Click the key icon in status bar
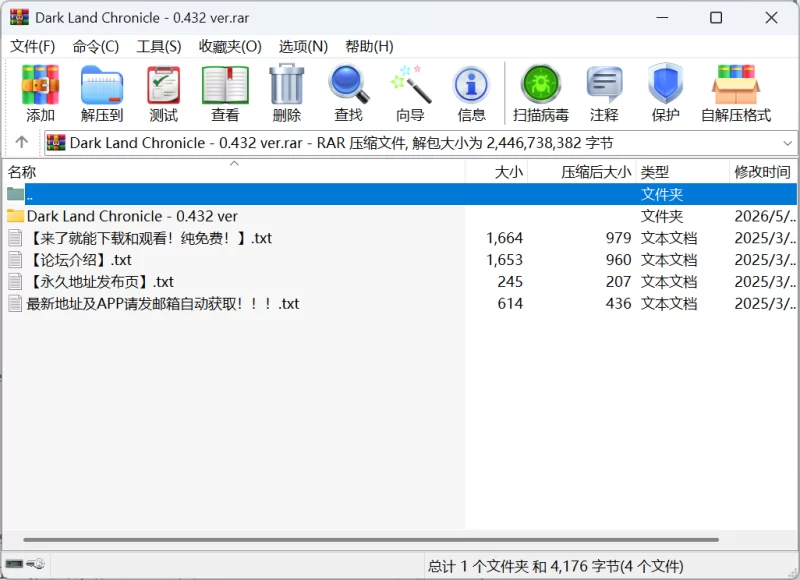This screenshot has height=580, width=800. 36,564
